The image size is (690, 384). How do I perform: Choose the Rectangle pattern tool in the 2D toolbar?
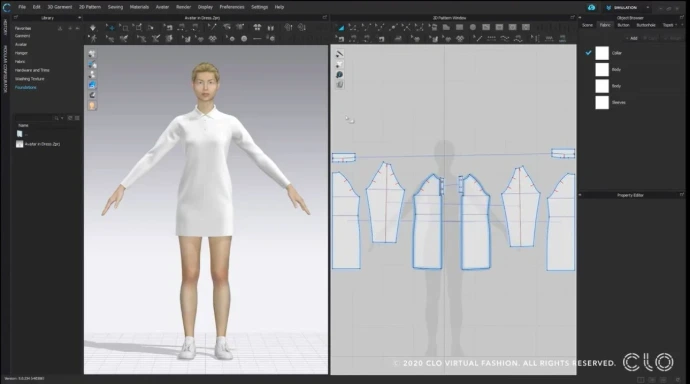459,27
